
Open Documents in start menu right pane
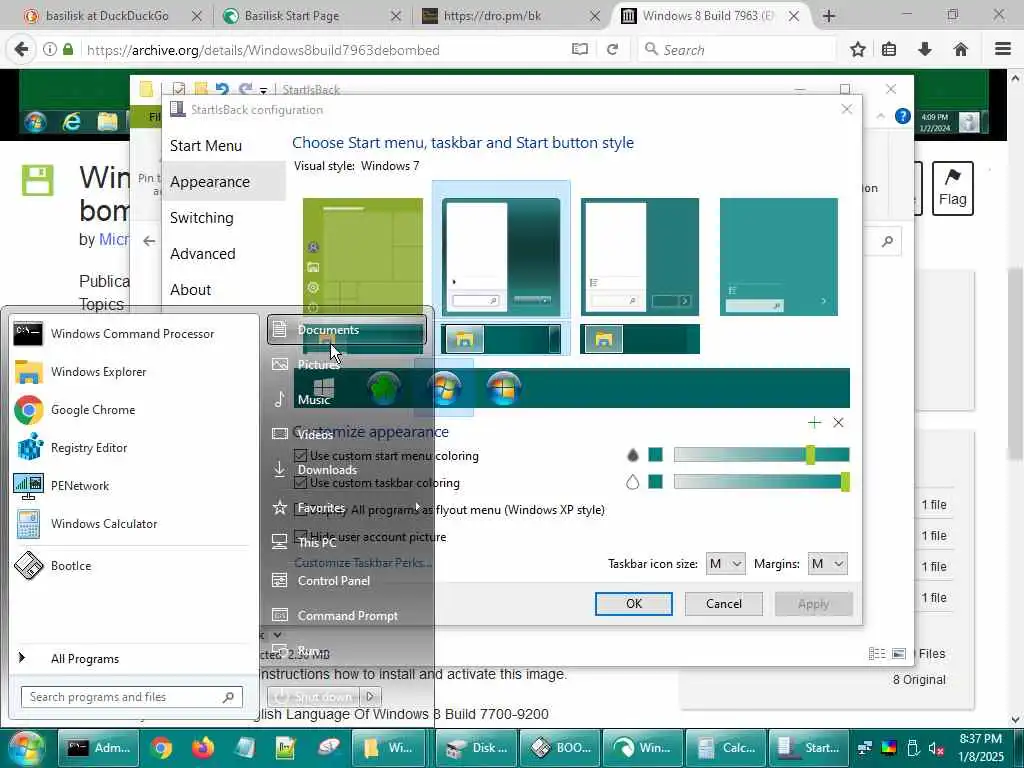click(347, 330)
